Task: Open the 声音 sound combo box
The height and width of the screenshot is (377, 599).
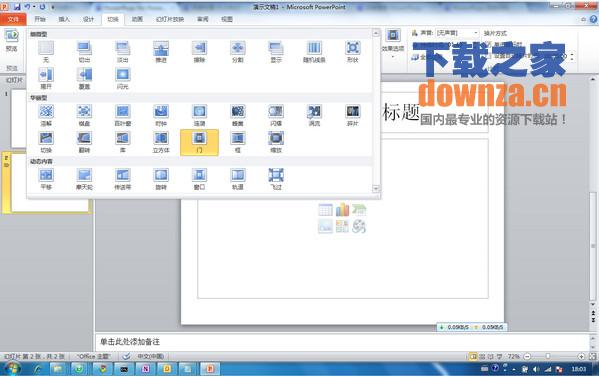Action: point(458,33)
